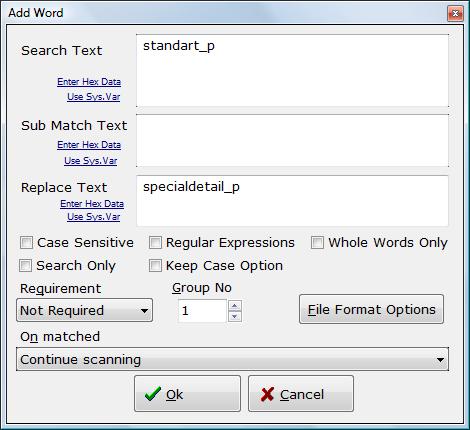The height and width of the screenshot is (430, 470).
Task: Open File Format Options
Action: pyautogui.click(x=371, y=309)
